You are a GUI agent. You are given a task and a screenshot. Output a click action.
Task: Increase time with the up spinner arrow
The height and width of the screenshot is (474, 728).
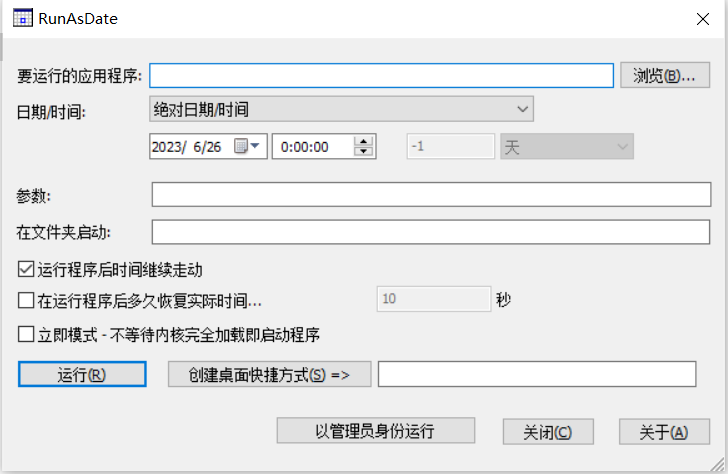point(364,142)
